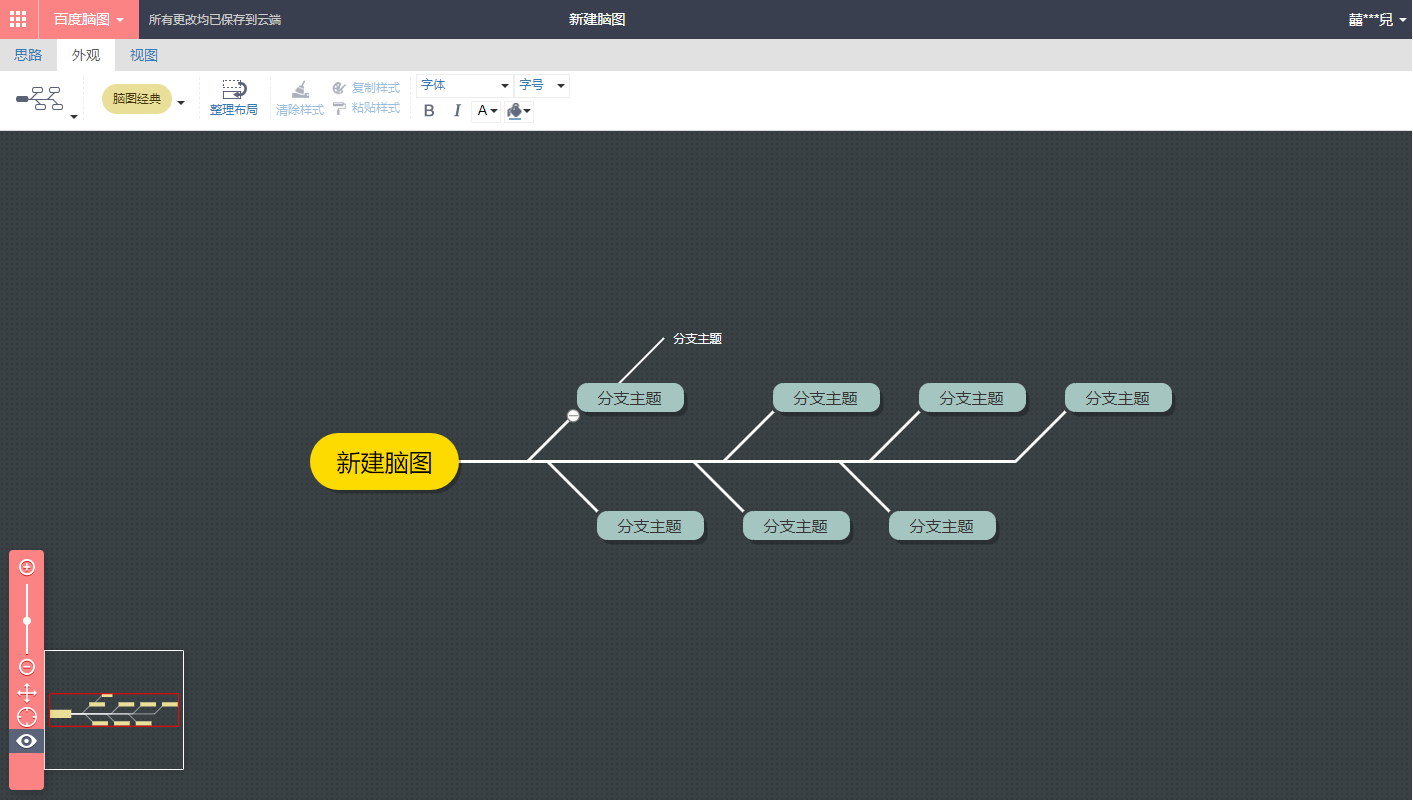Toggle the hand pan tool

click(27, 692)
